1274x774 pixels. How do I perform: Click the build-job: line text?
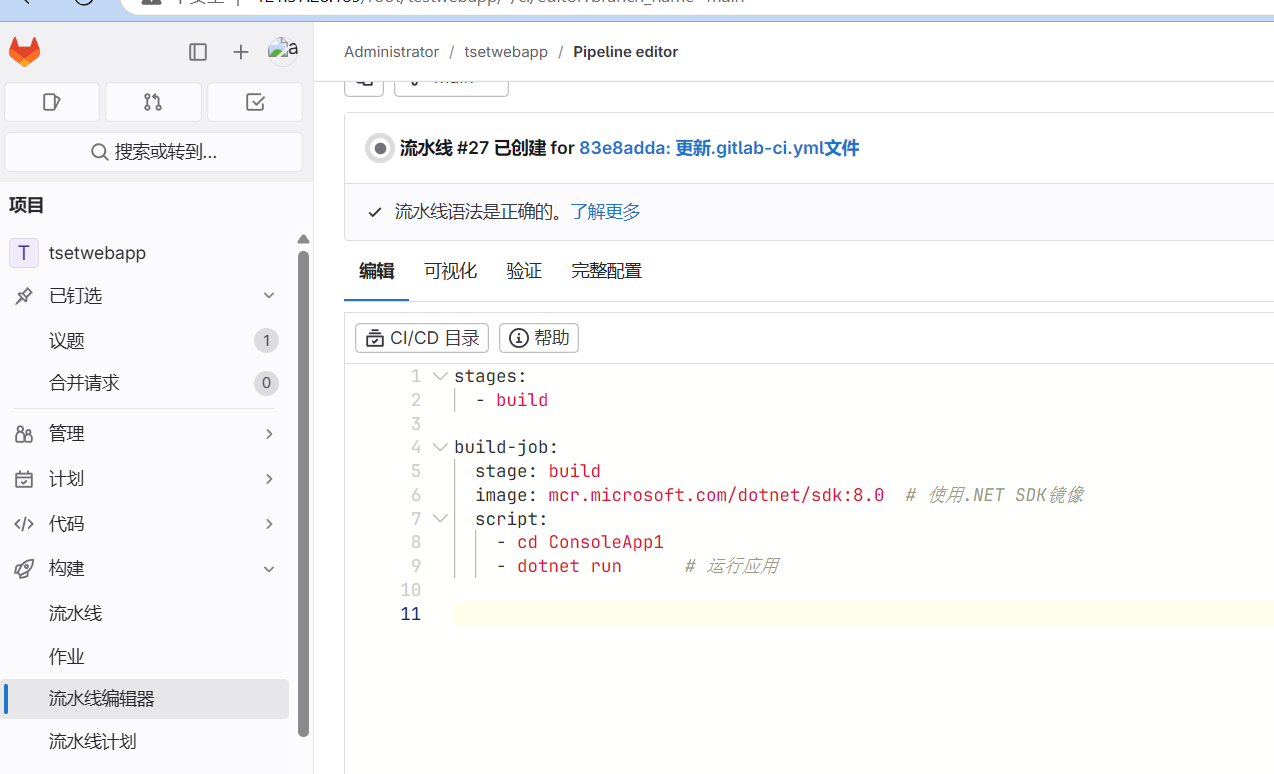[x=506, y=447]
